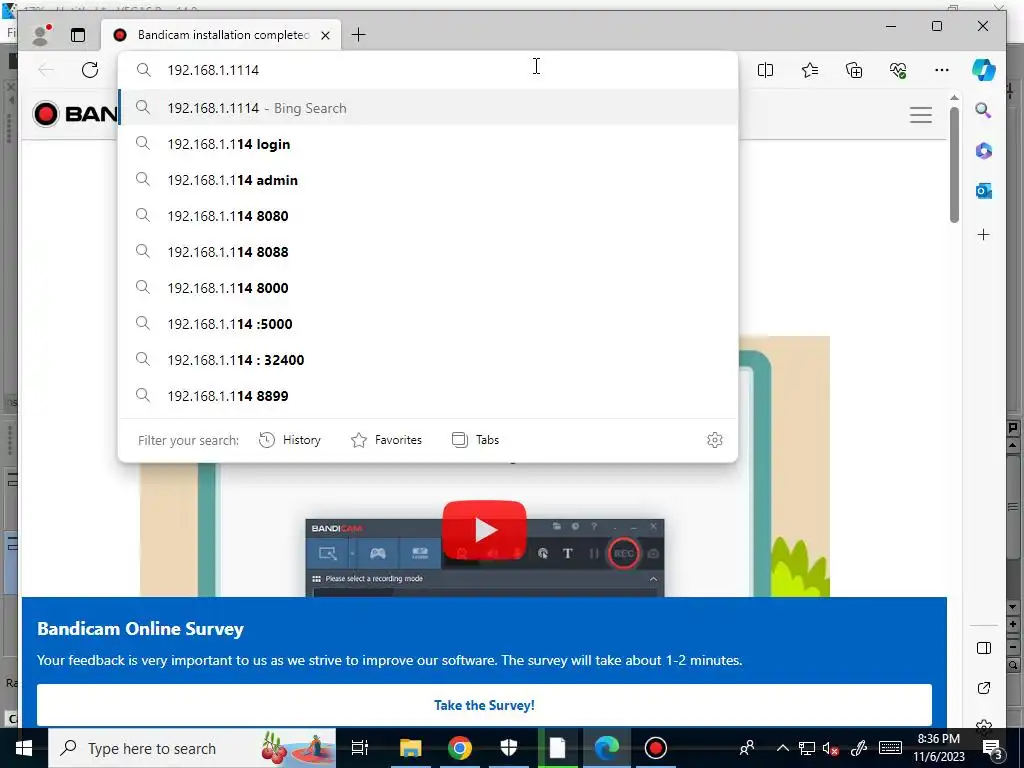Viewport: 1024px width, 768px height.
Task: Click the sidebar Search icon
Action: click(x=984, y=110)
